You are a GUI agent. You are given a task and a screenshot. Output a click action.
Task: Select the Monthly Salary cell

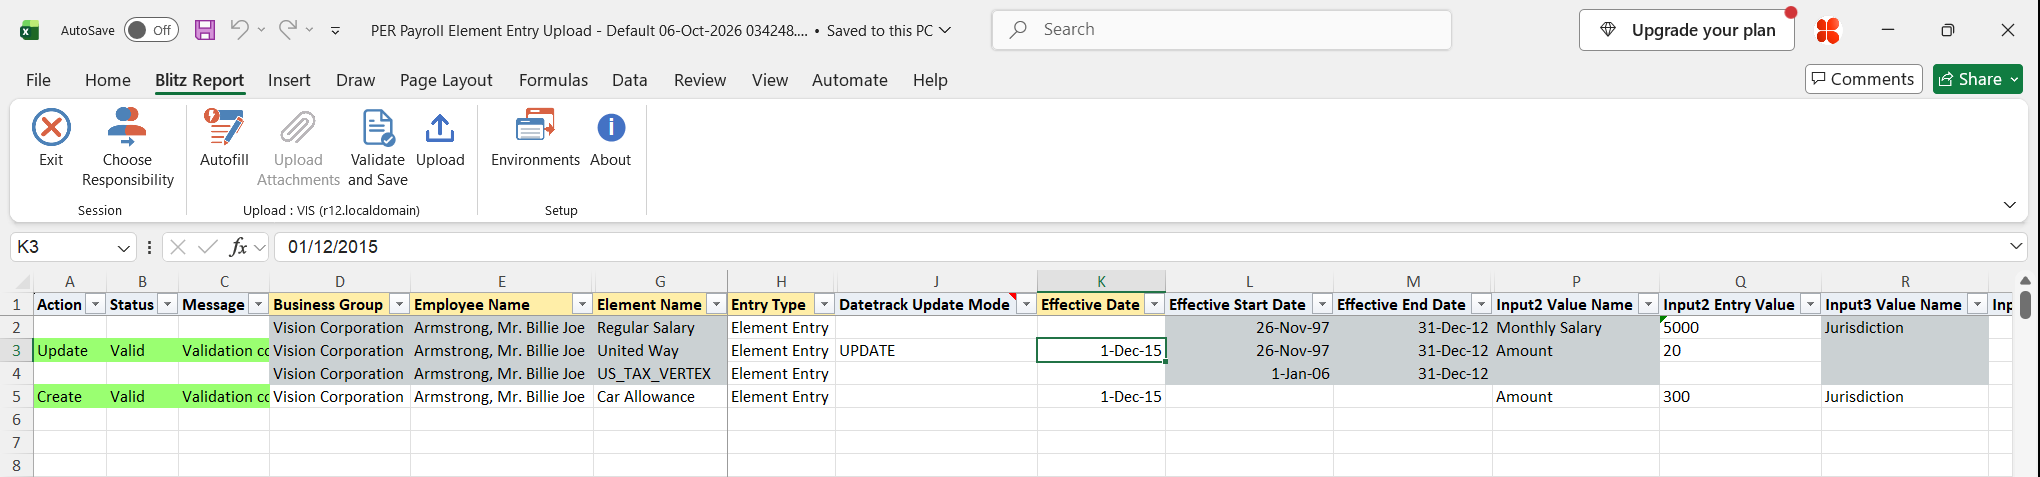coord(1576,328)
